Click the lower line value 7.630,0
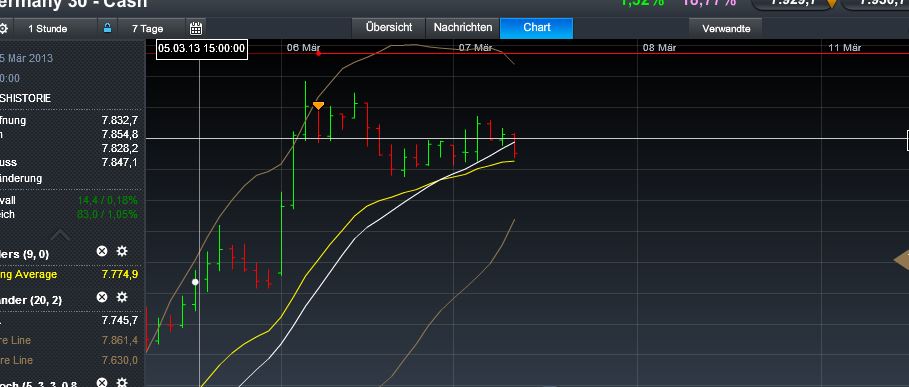Screen dimensions: 909x387 click(119, 360)
